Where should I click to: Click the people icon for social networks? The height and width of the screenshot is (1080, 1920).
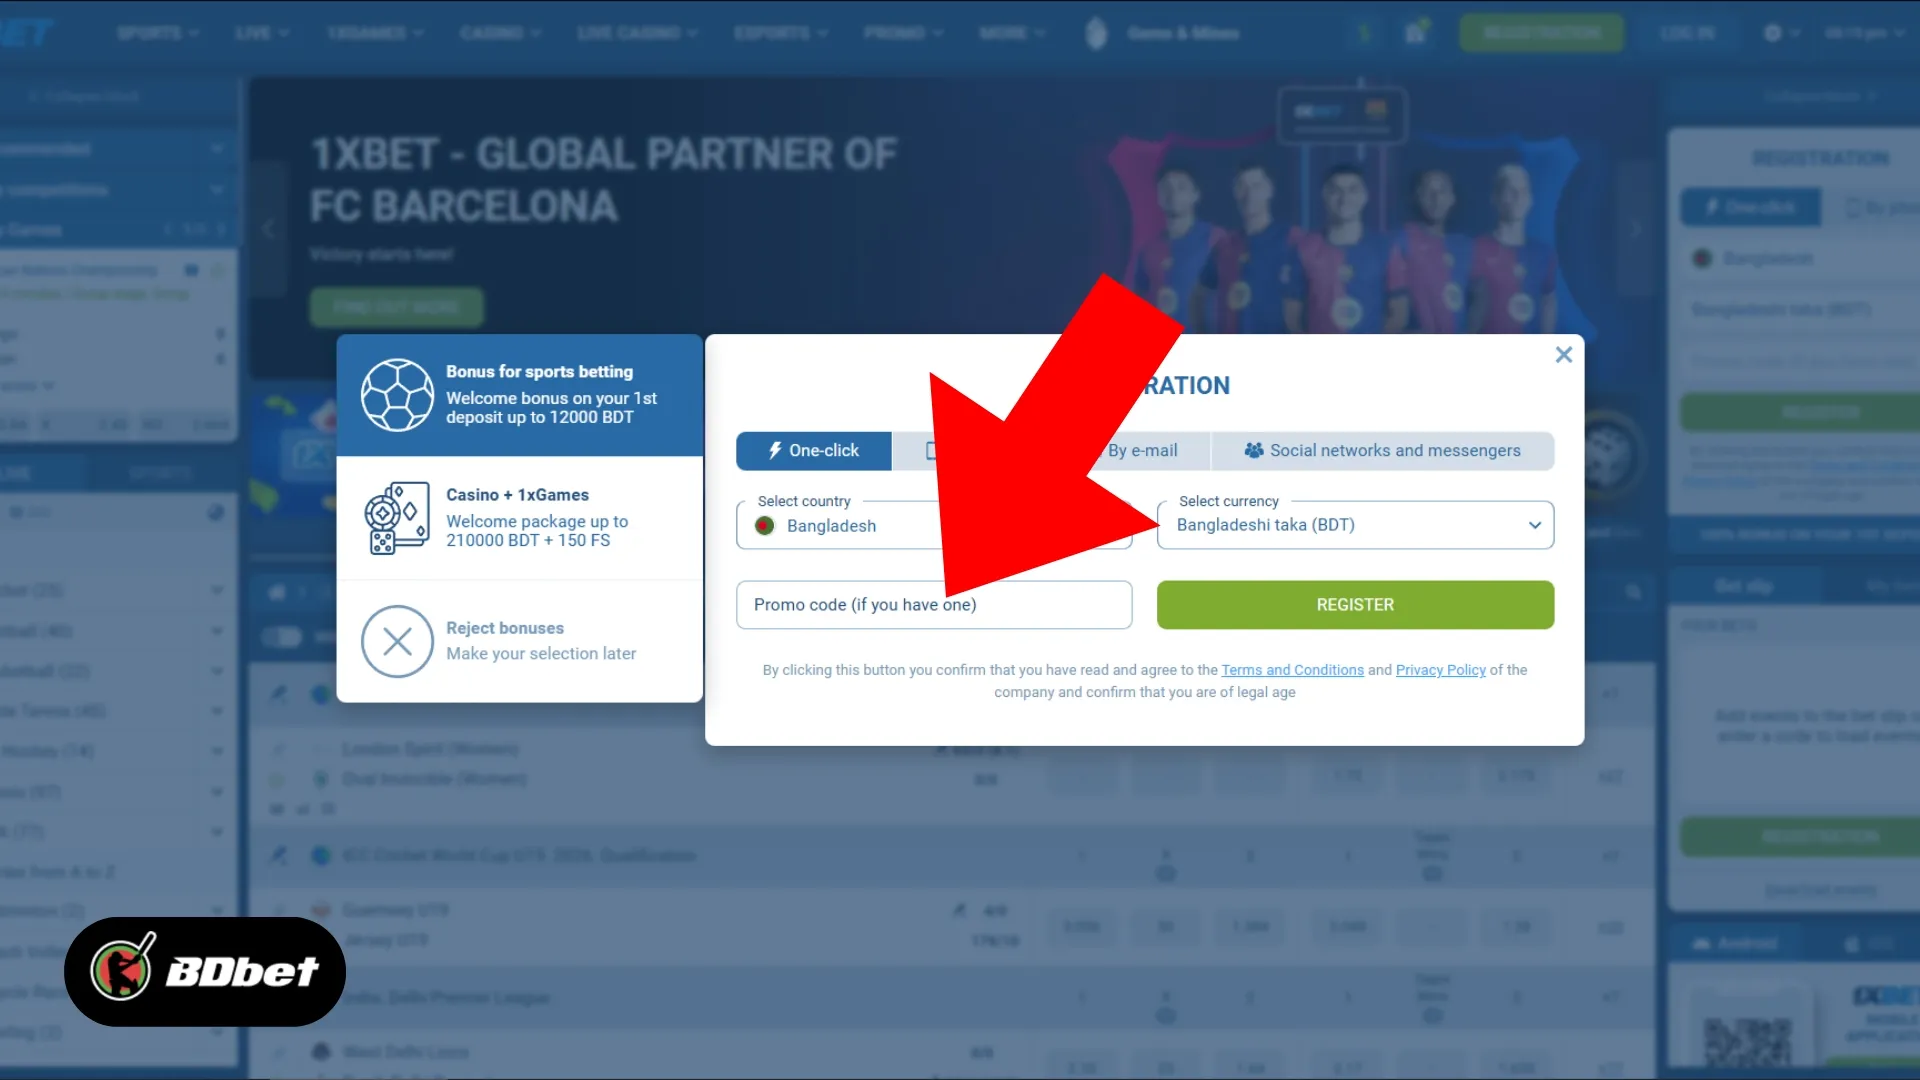[x=1253, y=451]
